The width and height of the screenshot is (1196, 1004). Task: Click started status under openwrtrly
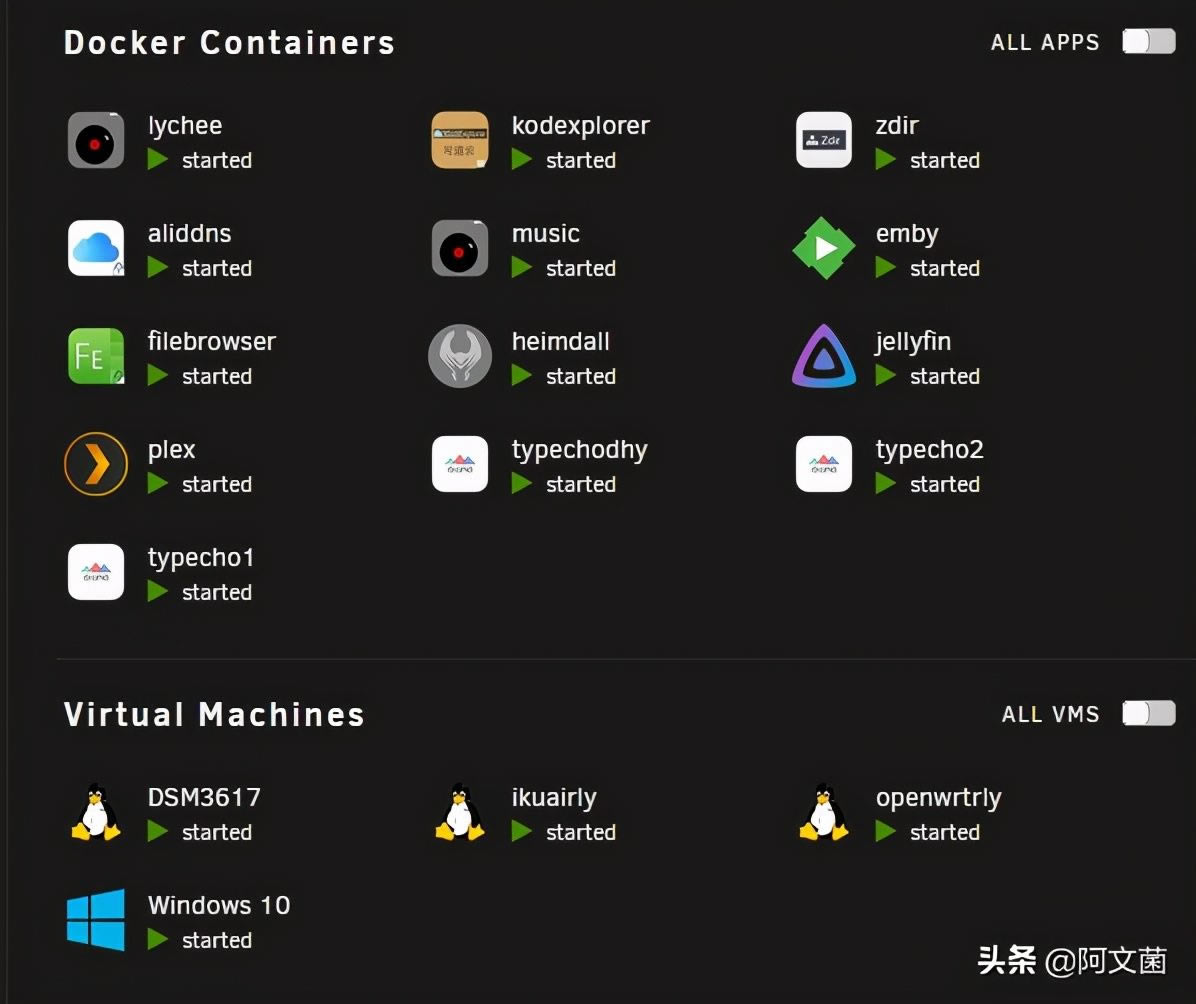coord(944,832)
